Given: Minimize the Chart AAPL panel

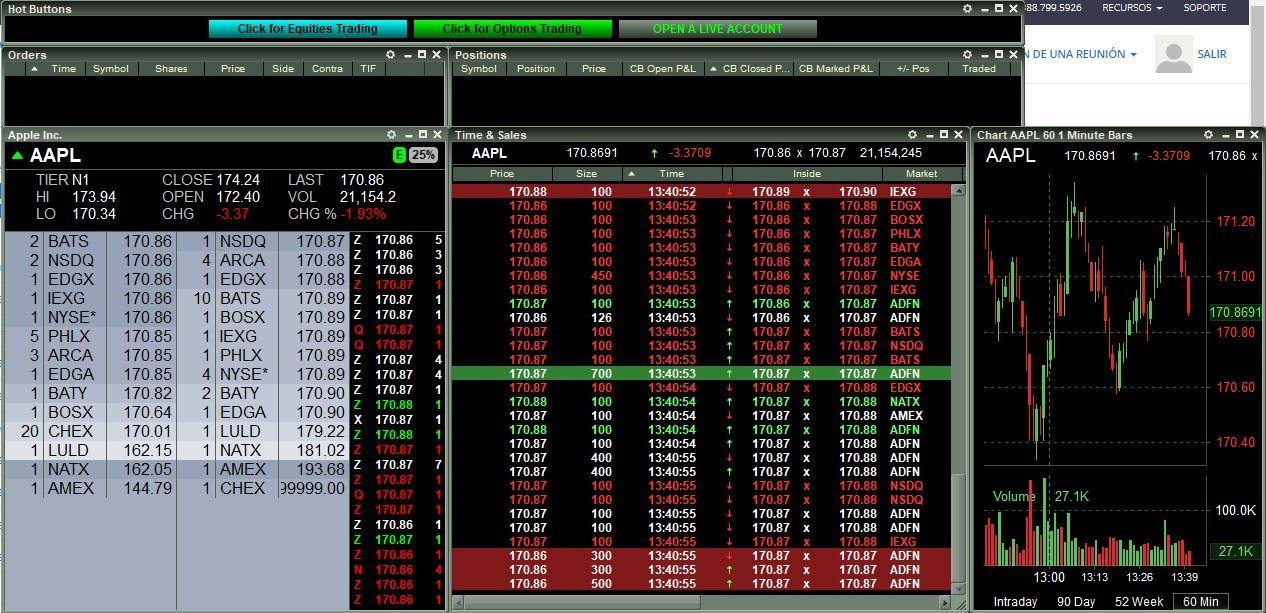Looking at the screenshot, I should 1225,135.
